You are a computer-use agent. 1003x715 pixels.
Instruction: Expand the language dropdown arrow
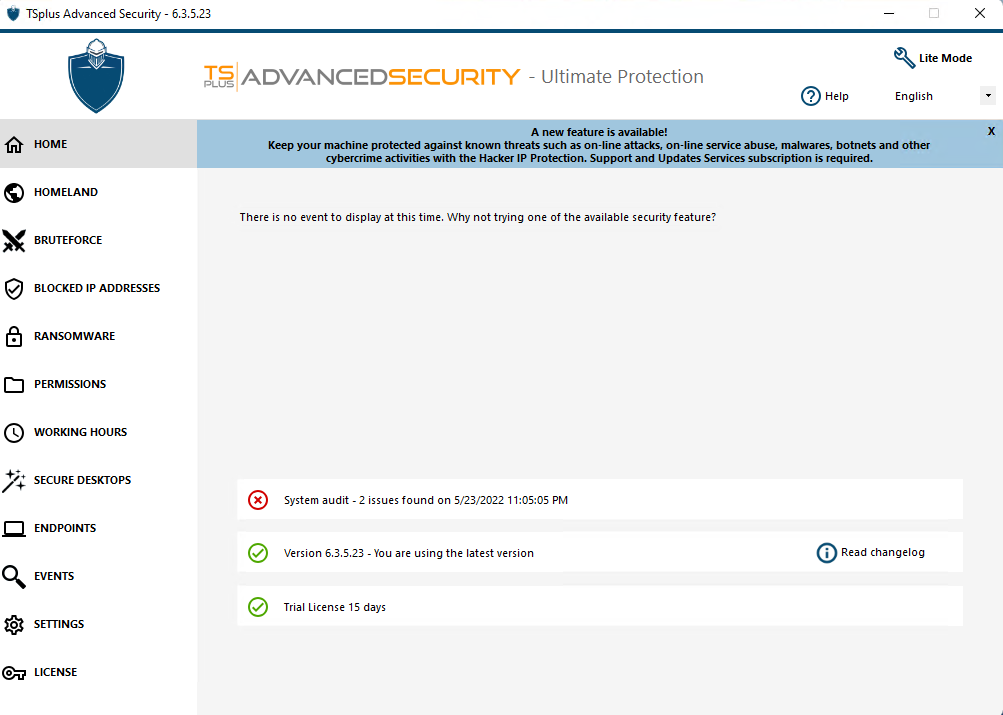pos(988,96)
